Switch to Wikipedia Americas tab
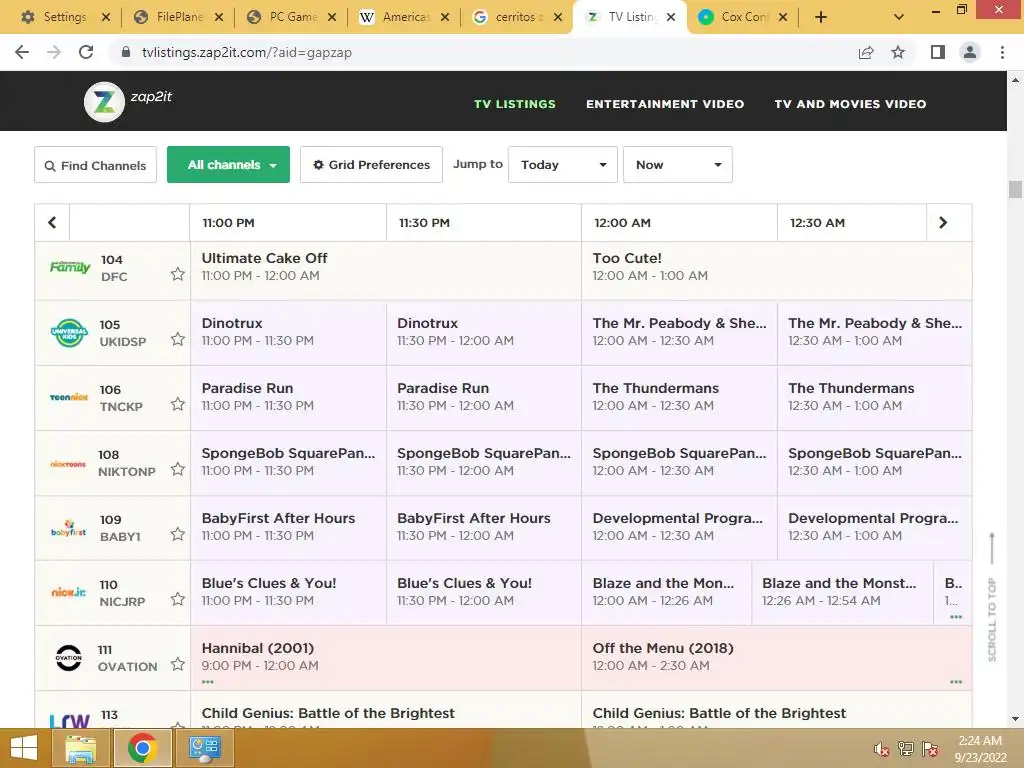This screenshot has width=1024, height=768. click(405, 17)
